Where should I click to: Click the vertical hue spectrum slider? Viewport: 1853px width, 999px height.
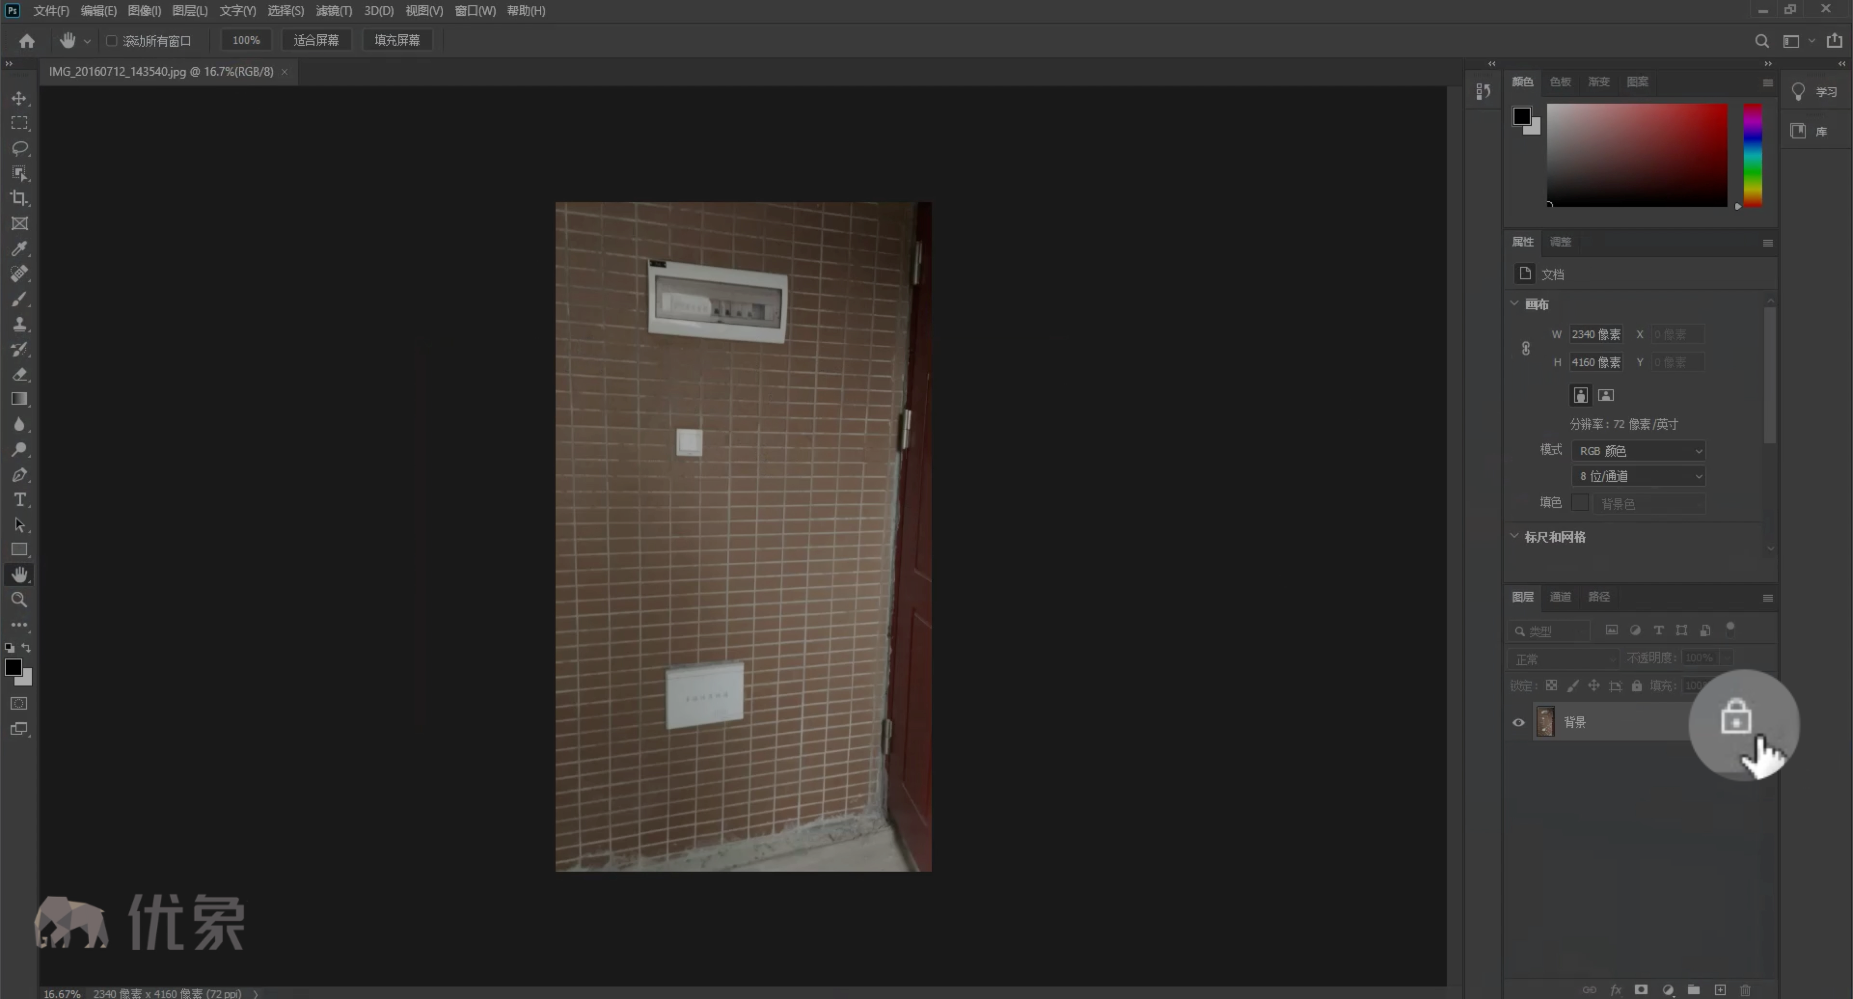[1752, 155]
